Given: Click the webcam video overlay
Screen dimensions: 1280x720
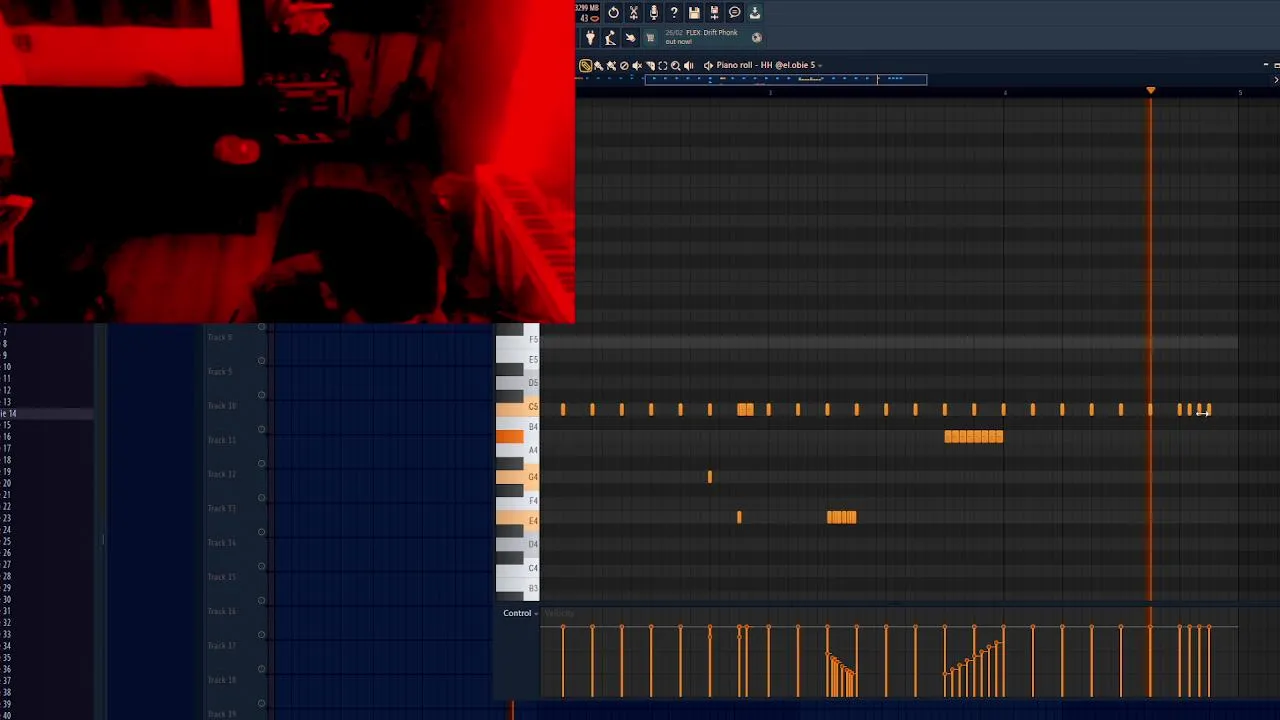Looking at the screenshot, I should 287,161.
